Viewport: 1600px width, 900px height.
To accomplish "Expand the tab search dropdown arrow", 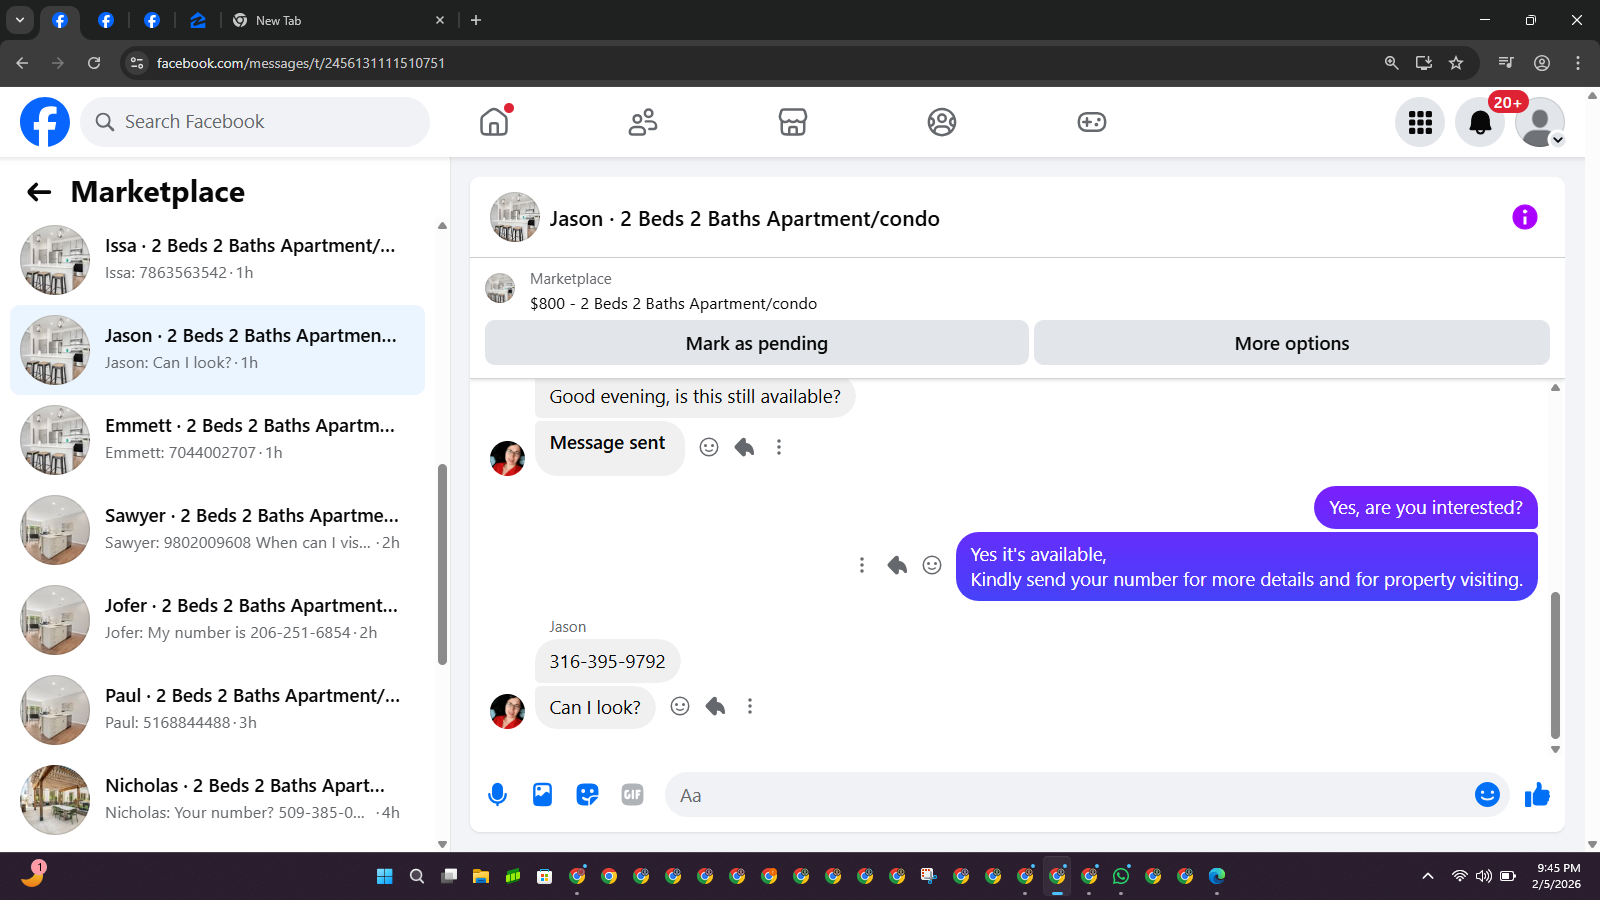I will click(20, 20).
